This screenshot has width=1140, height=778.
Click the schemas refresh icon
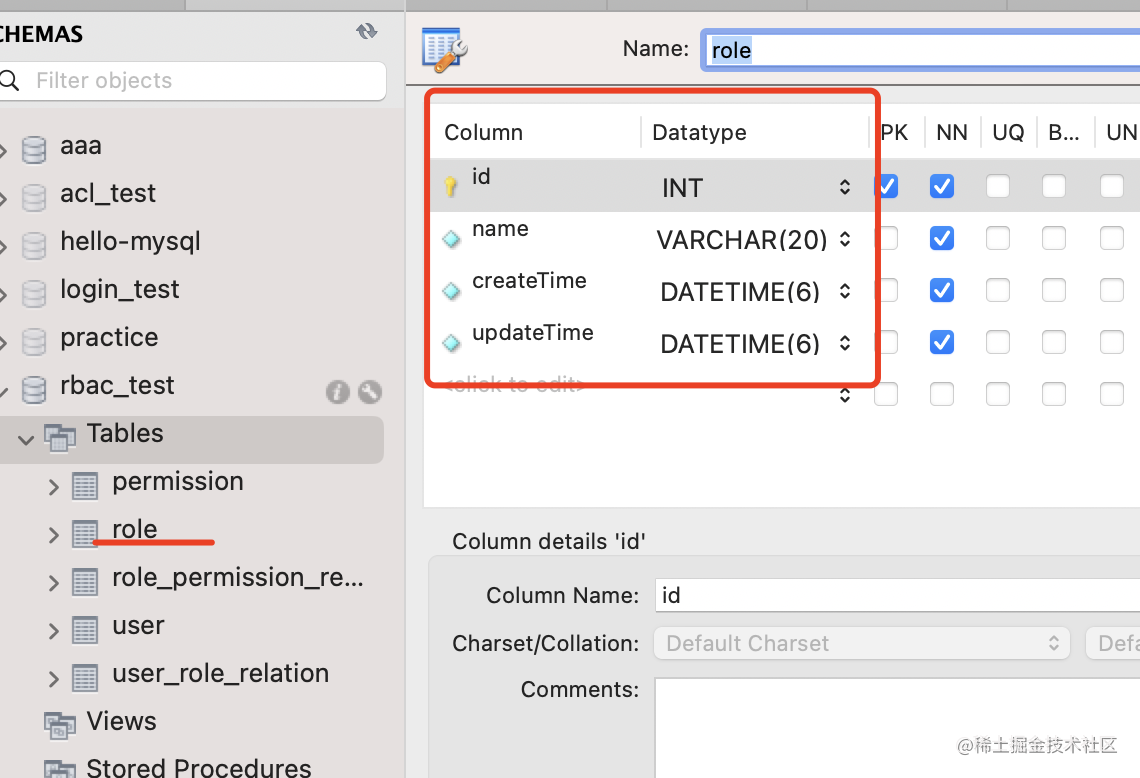(367, 32)
